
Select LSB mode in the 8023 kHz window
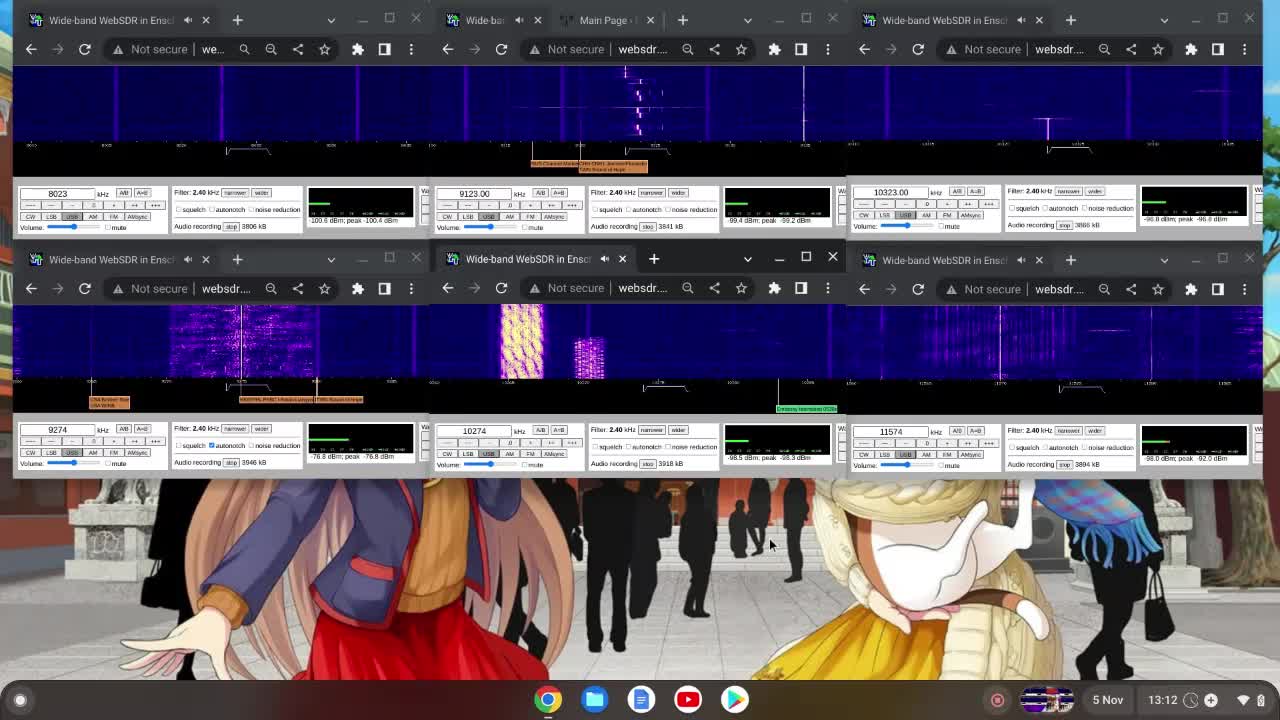click(51, 217)
